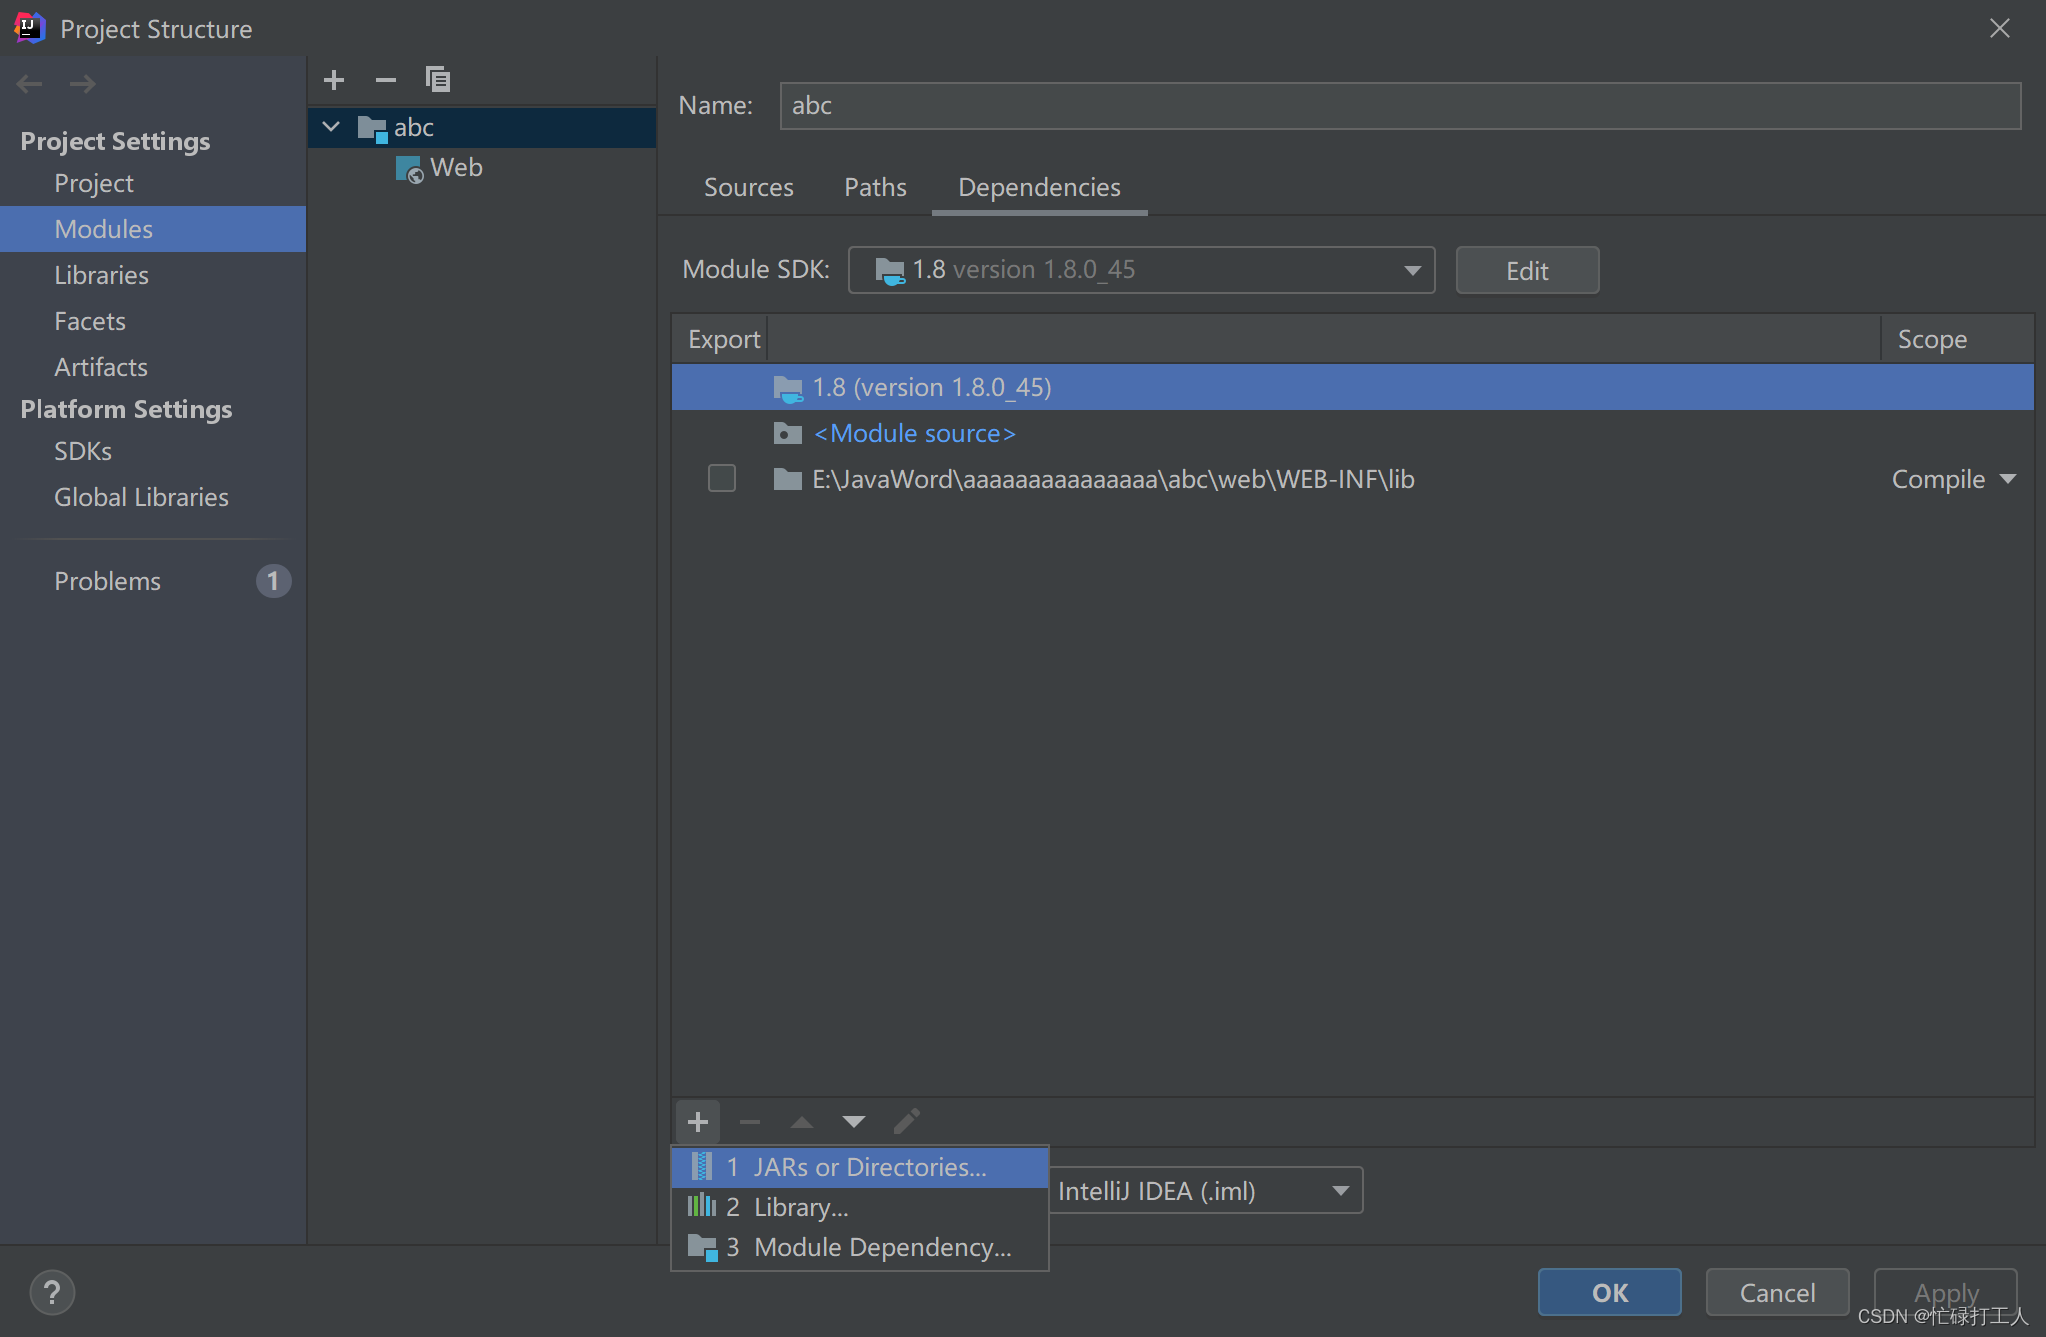
Task: Click the move dependency down arrow
Action: 853,1122
